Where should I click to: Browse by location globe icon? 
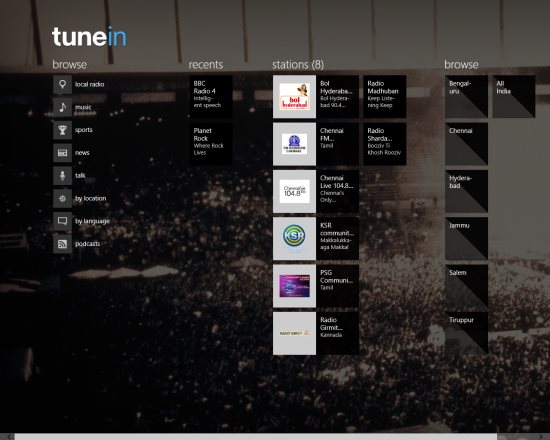pos(62,198)
